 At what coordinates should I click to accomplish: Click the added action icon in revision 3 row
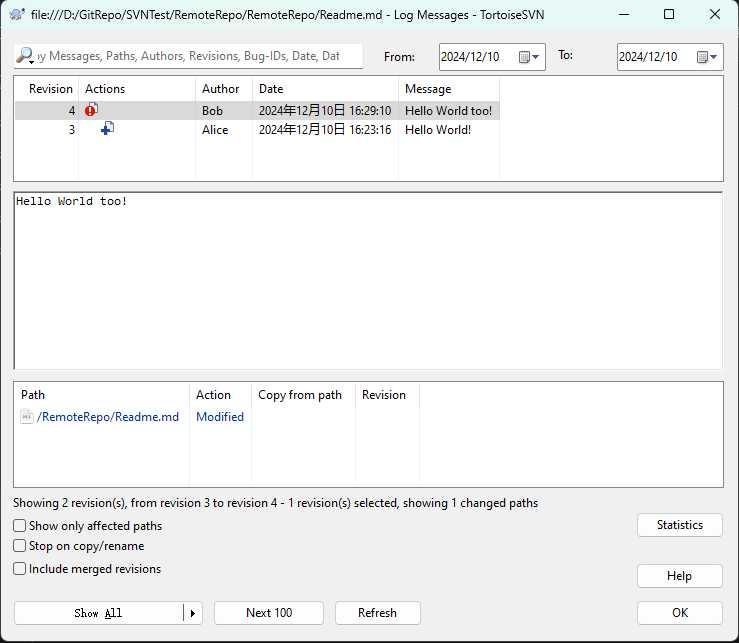(x=107, y=128)
